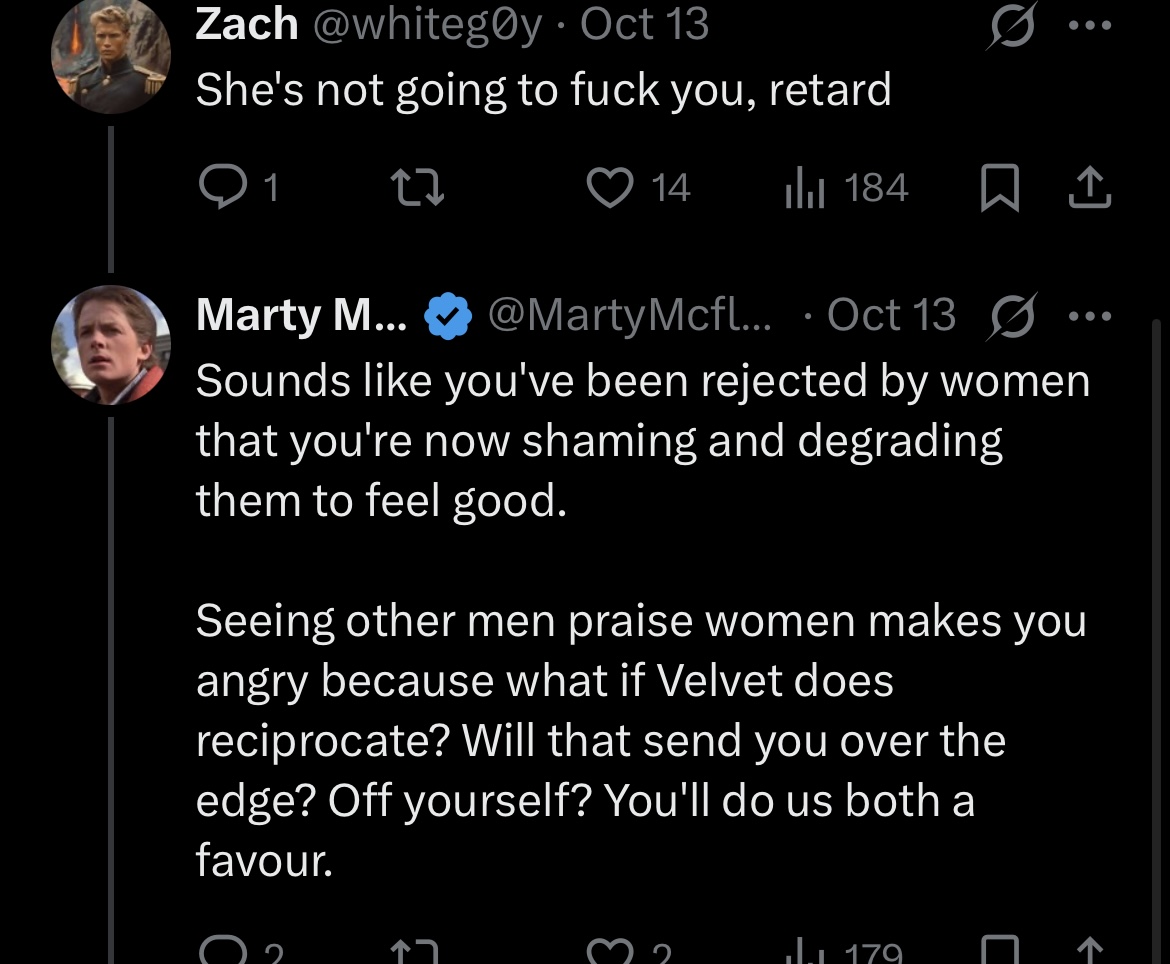Open Oct 13 timestamp on Marty's tweet
1170x964 pixels.
[891, 315]
